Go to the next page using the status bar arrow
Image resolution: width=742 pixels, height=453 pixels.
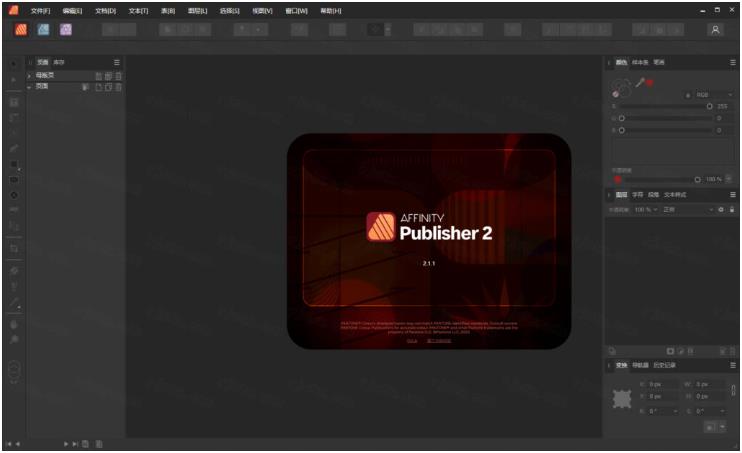click(66, 444)
